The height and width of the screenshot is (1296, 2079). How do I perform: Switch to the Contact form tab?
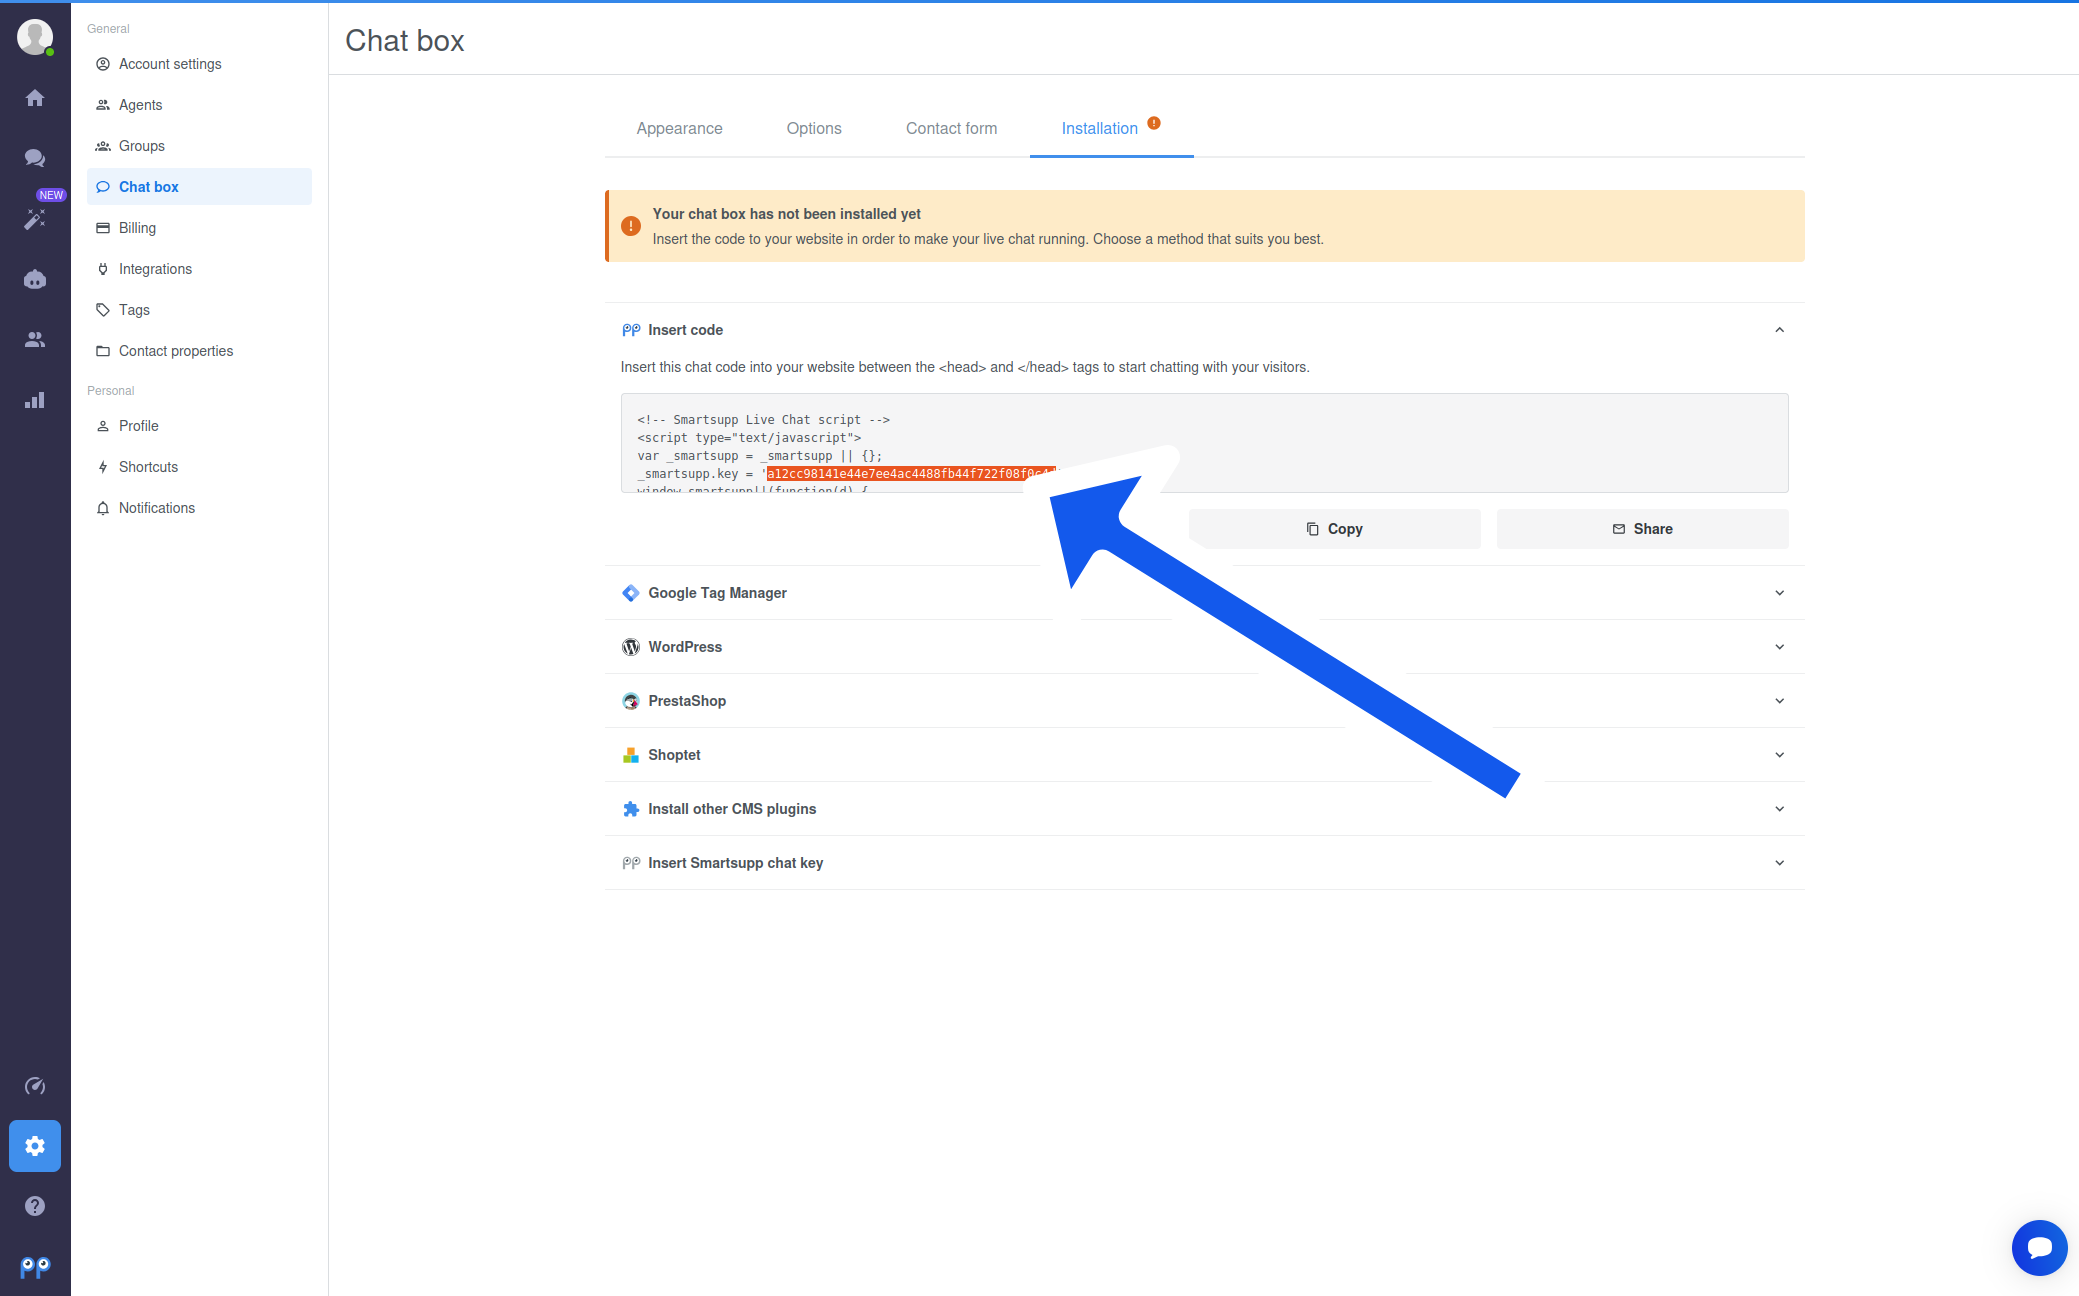[951, 128]
